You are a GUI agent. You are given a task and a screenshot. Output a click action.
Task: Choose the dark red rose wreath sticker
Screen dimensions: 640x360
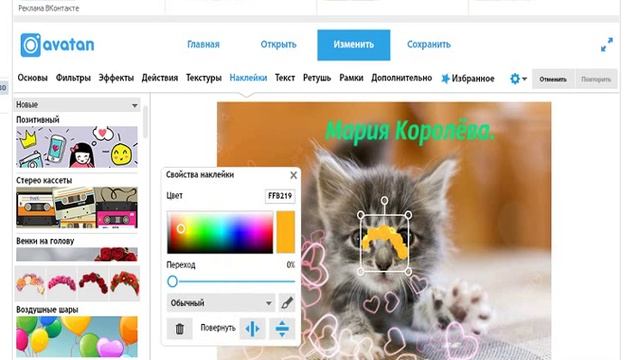click(93, 283)
